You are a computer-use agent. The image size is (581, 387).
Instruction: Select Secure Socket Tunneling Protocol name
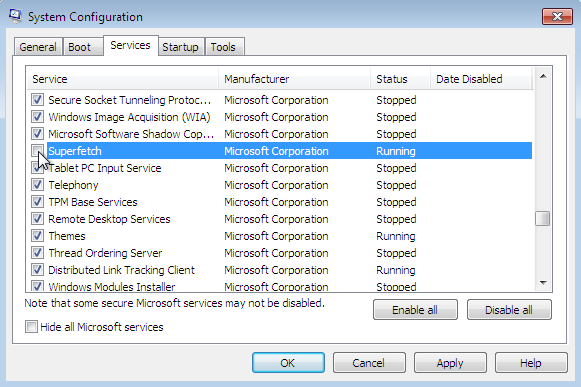130,100
